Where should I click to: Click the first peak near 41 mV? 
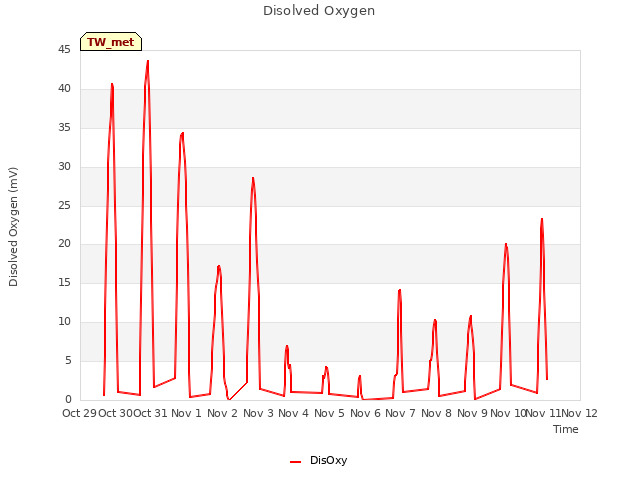click(112, 84)
